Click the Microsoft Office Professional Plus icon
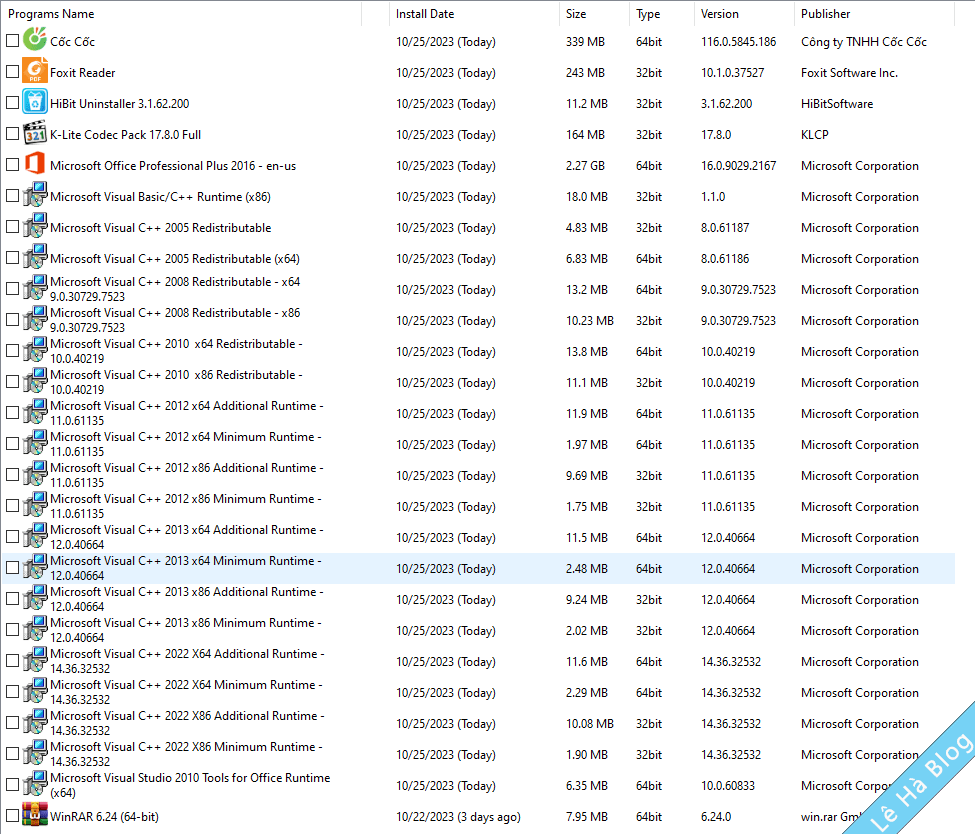This screenshot has width=975, height=834. coord(35,165)
